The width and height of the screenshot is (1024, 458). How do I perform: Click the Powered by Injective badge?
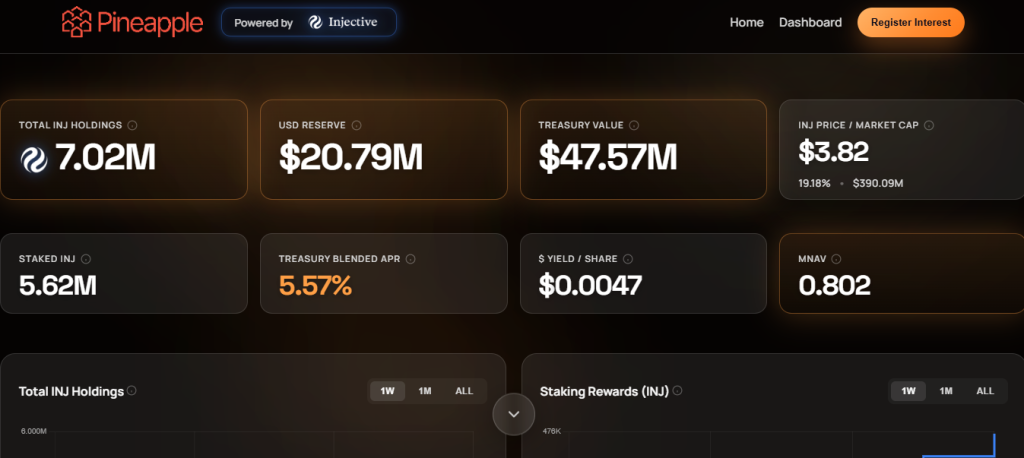pos(308,22)
